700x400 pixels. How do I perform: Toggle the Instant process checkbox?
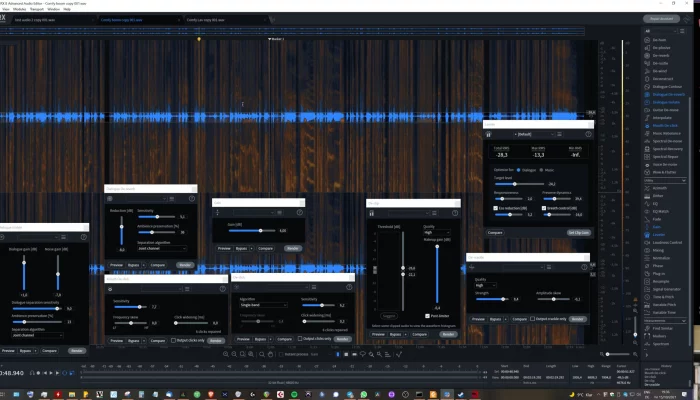pos(281,354)
